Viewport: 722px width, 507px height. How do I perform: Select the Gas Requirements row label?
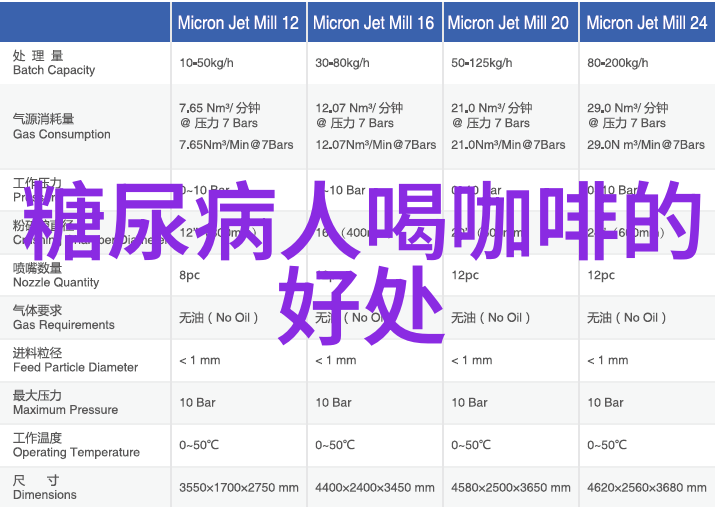coord(64,318)
